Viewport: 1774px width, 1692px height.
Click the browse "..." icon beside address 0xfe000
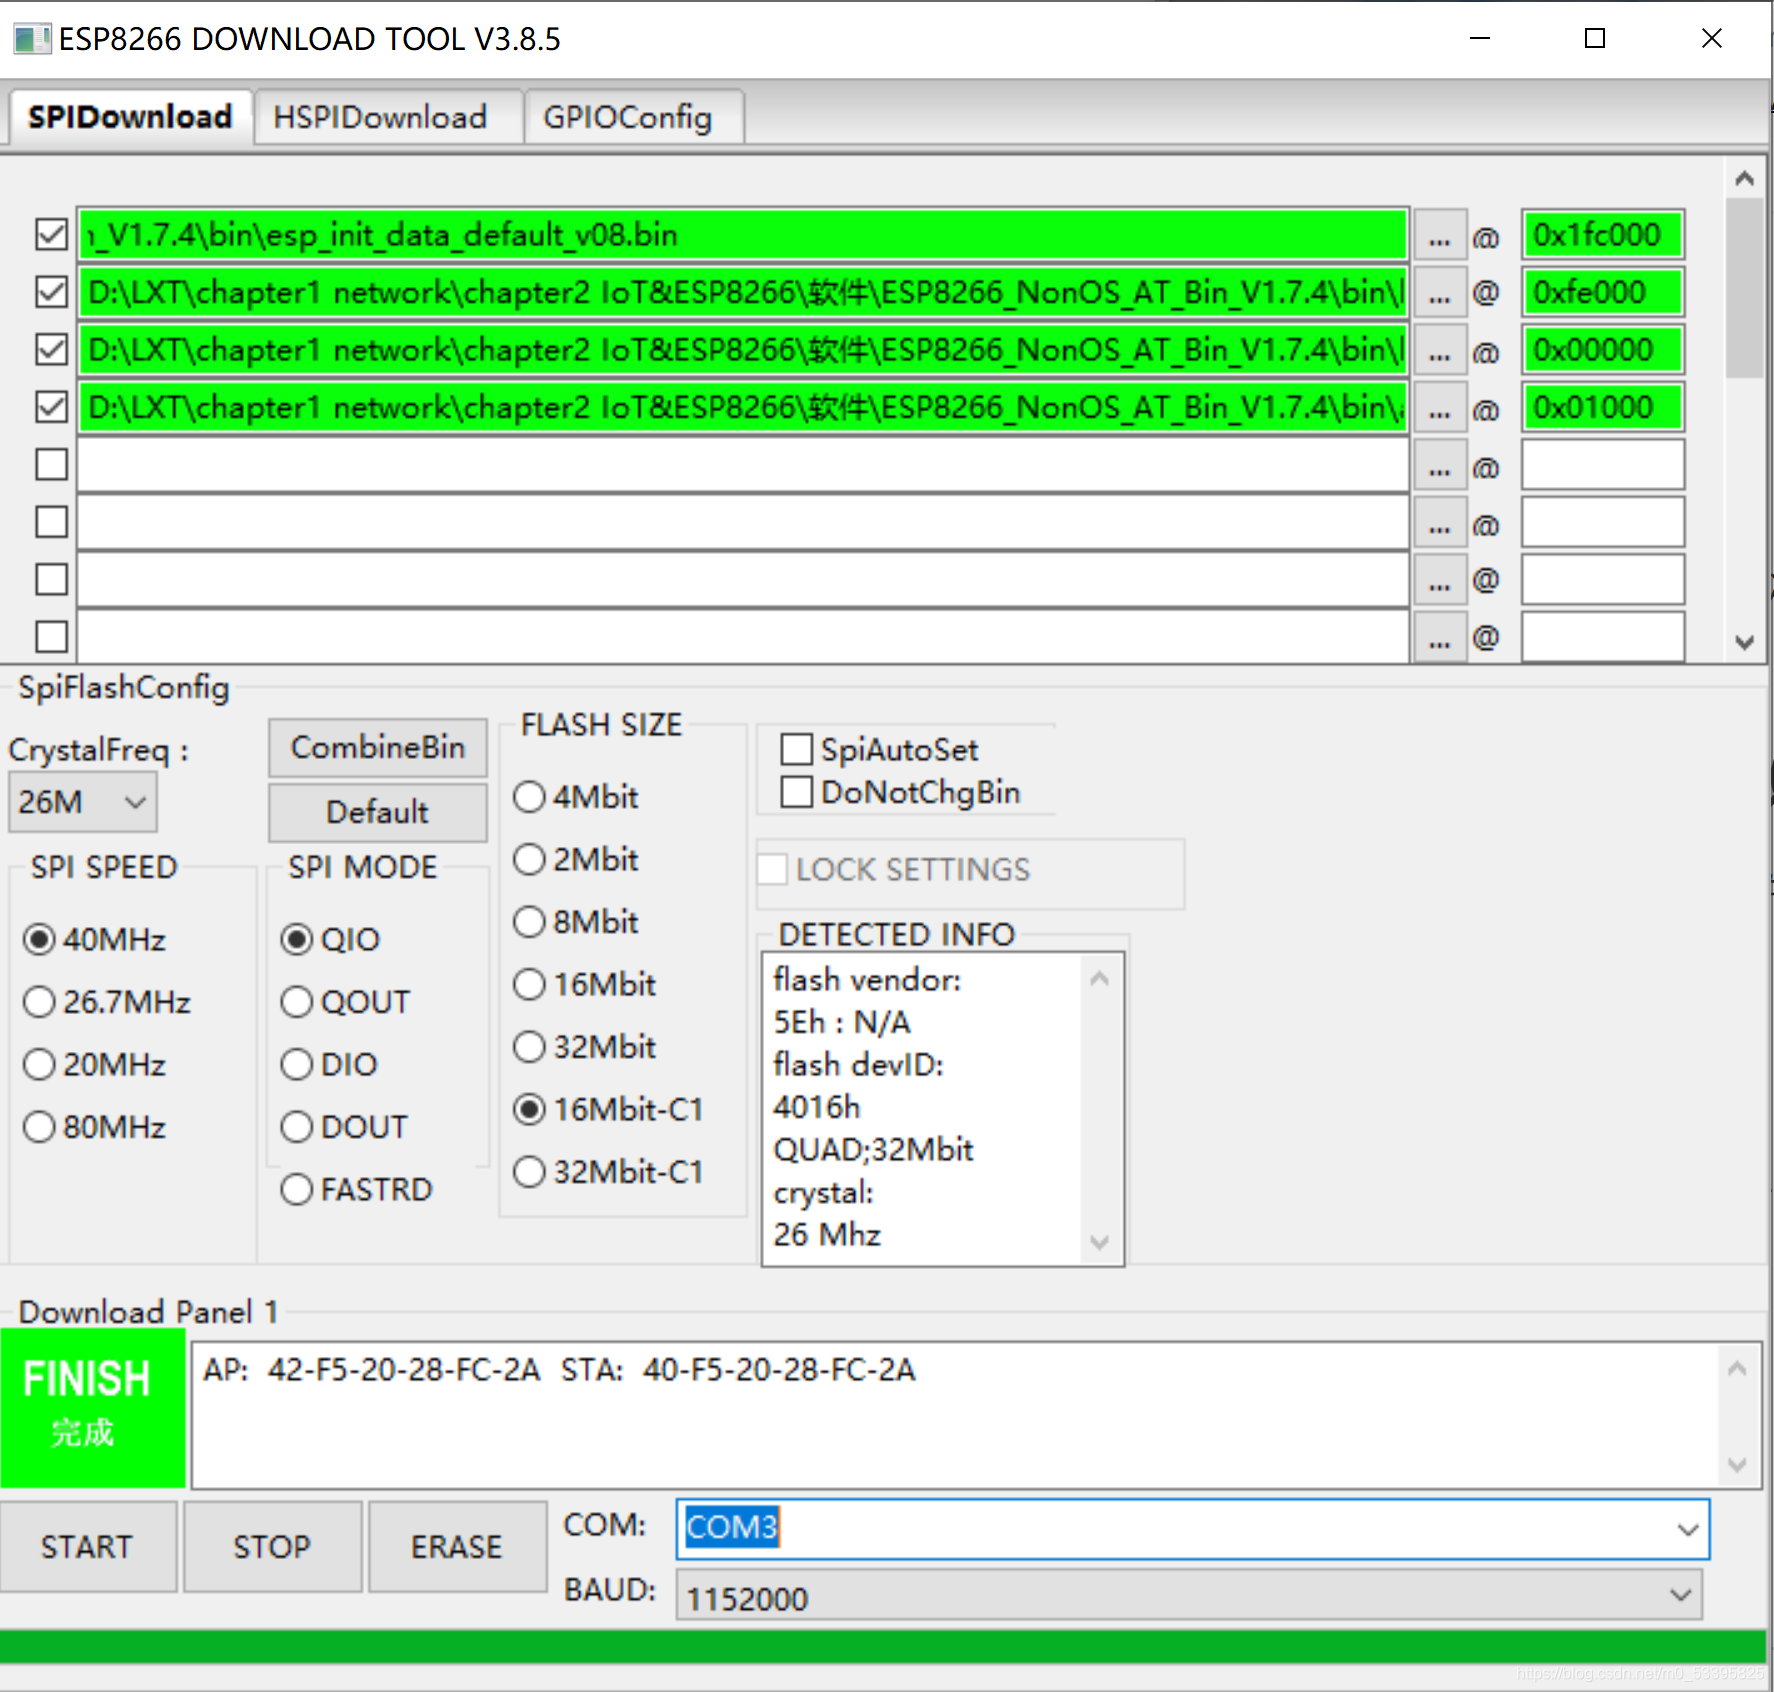coord(1440,291)
